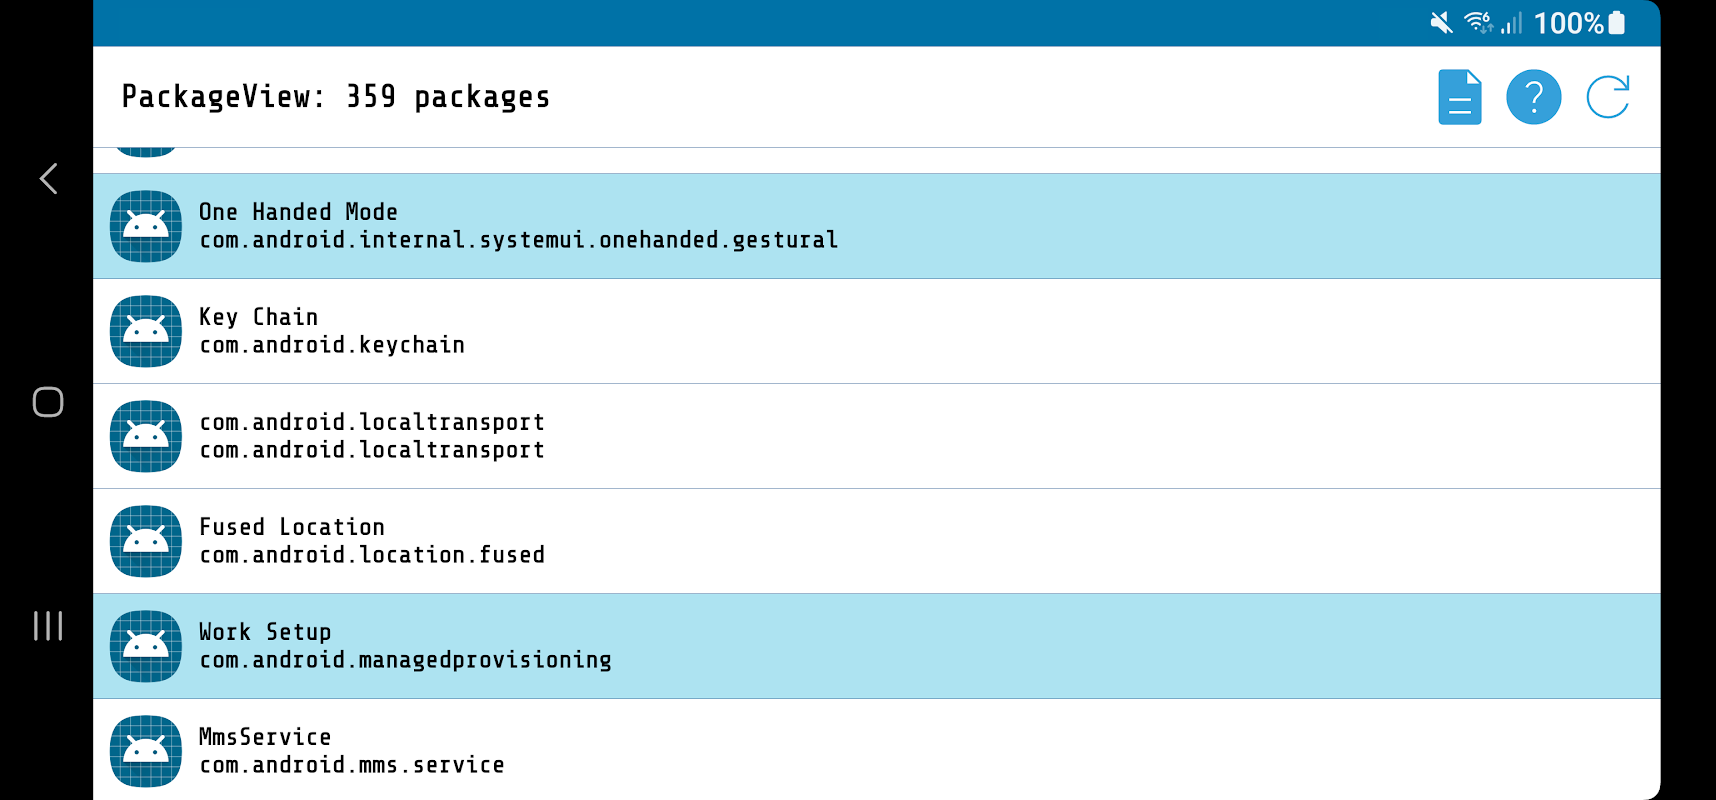Image resolution: width=1716 pixels, height=800 pixels.
Task: Open the MmsService package entry
Action: (900, 751)
